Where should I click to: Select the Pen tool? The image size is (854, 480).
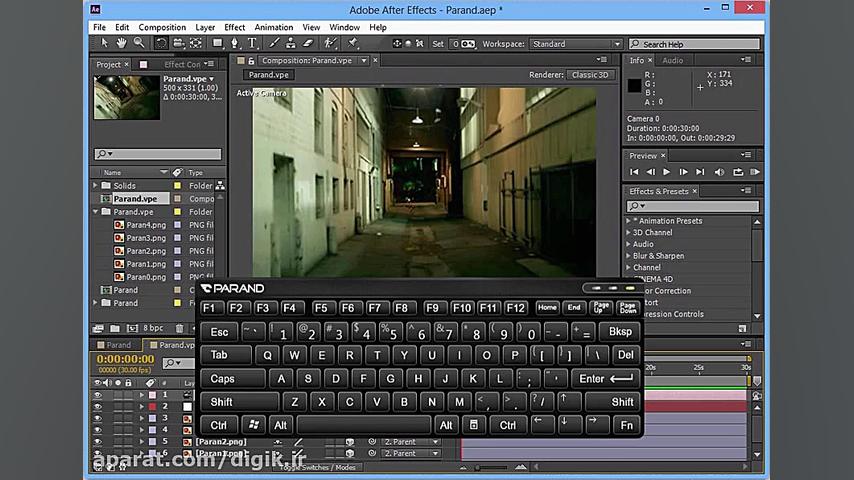coord(234,43)
